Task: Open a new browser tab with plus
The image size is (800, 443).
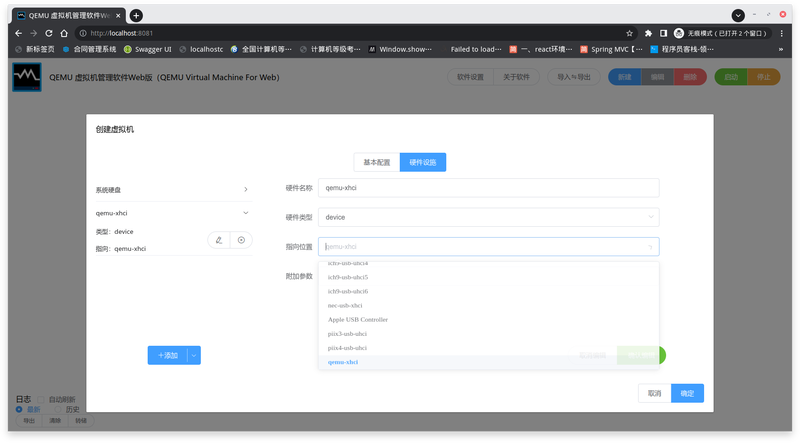Action: 136,15
